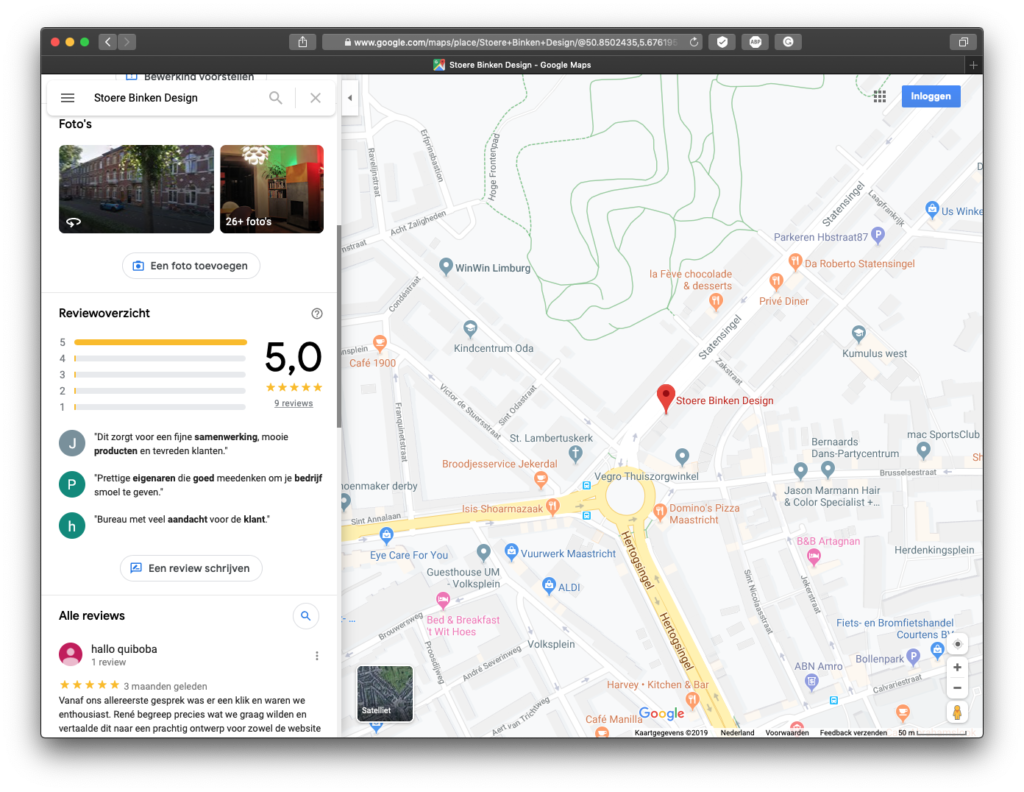The image size is (1024, 792).
Task: Click the Vegro Thuiszorgwinkel marker
Action: point(682,456)
